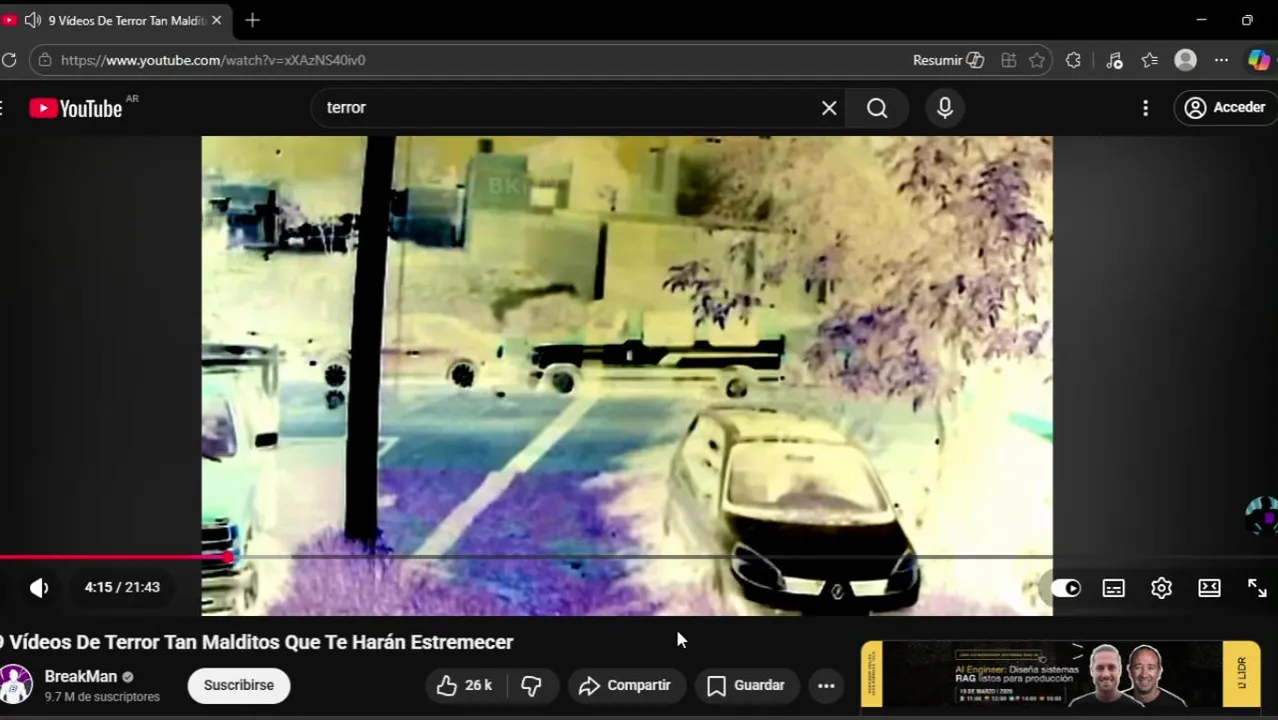Click the 4:15 / 21:43 time display
The width and height of the screenshot is (1278, 720).
tap(122, 587)
